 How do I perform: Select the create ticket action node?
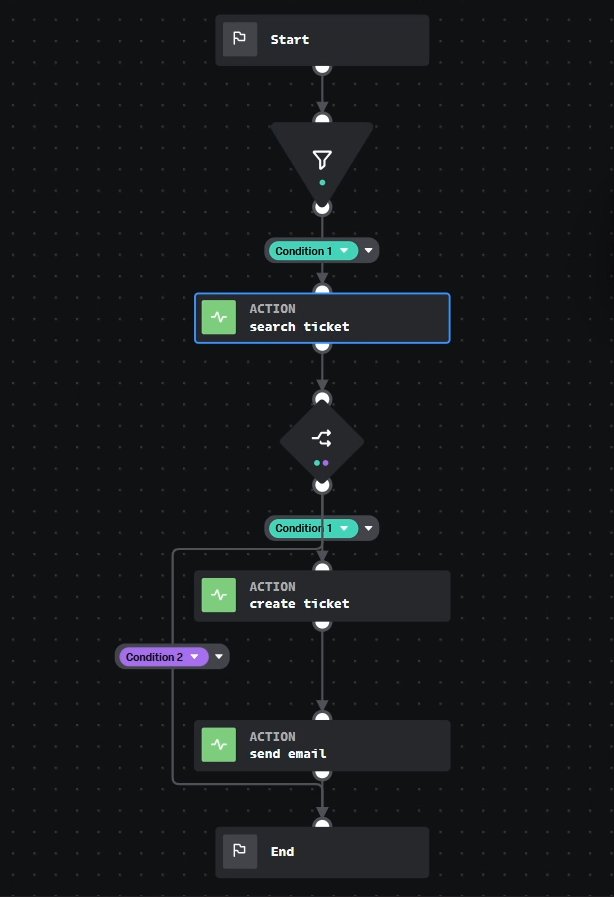pyautogui.click(x=322, y=596)
